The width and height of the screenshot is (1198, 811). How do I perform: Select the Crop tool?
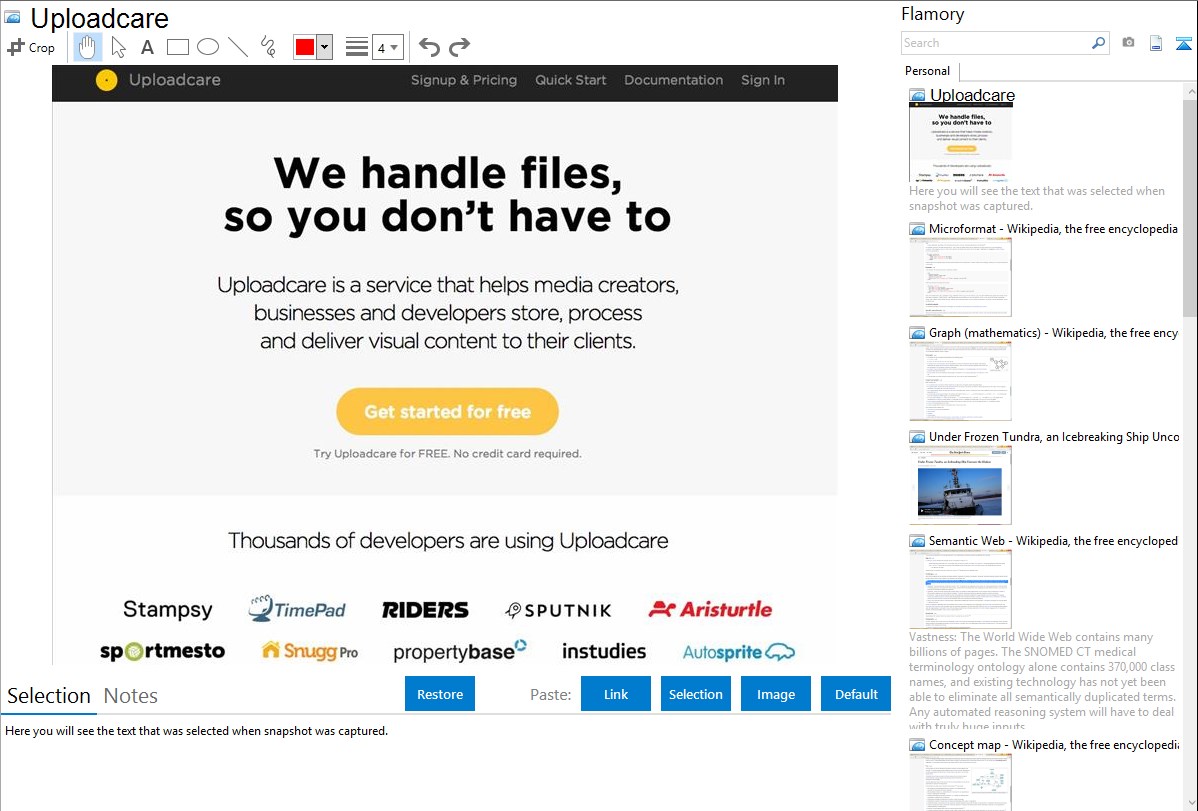coord(31,47)
